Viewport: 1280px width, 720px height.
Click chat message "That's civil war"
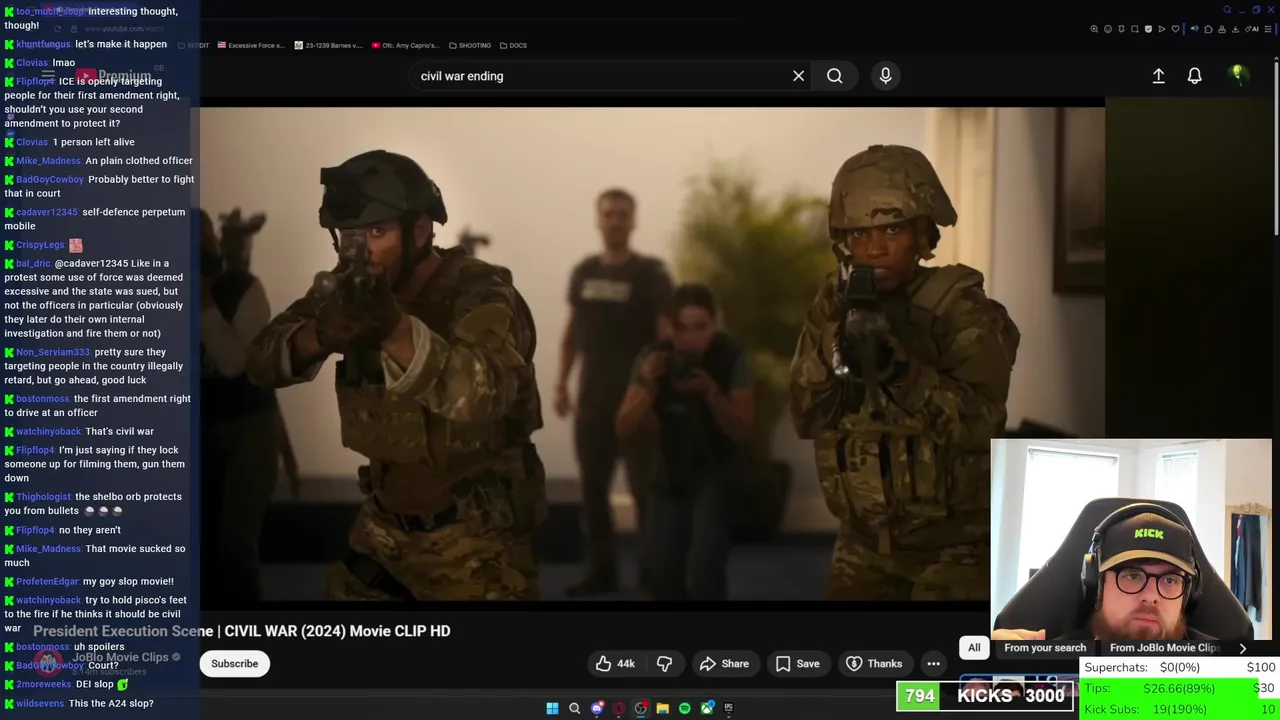click(x=119, y=432)
